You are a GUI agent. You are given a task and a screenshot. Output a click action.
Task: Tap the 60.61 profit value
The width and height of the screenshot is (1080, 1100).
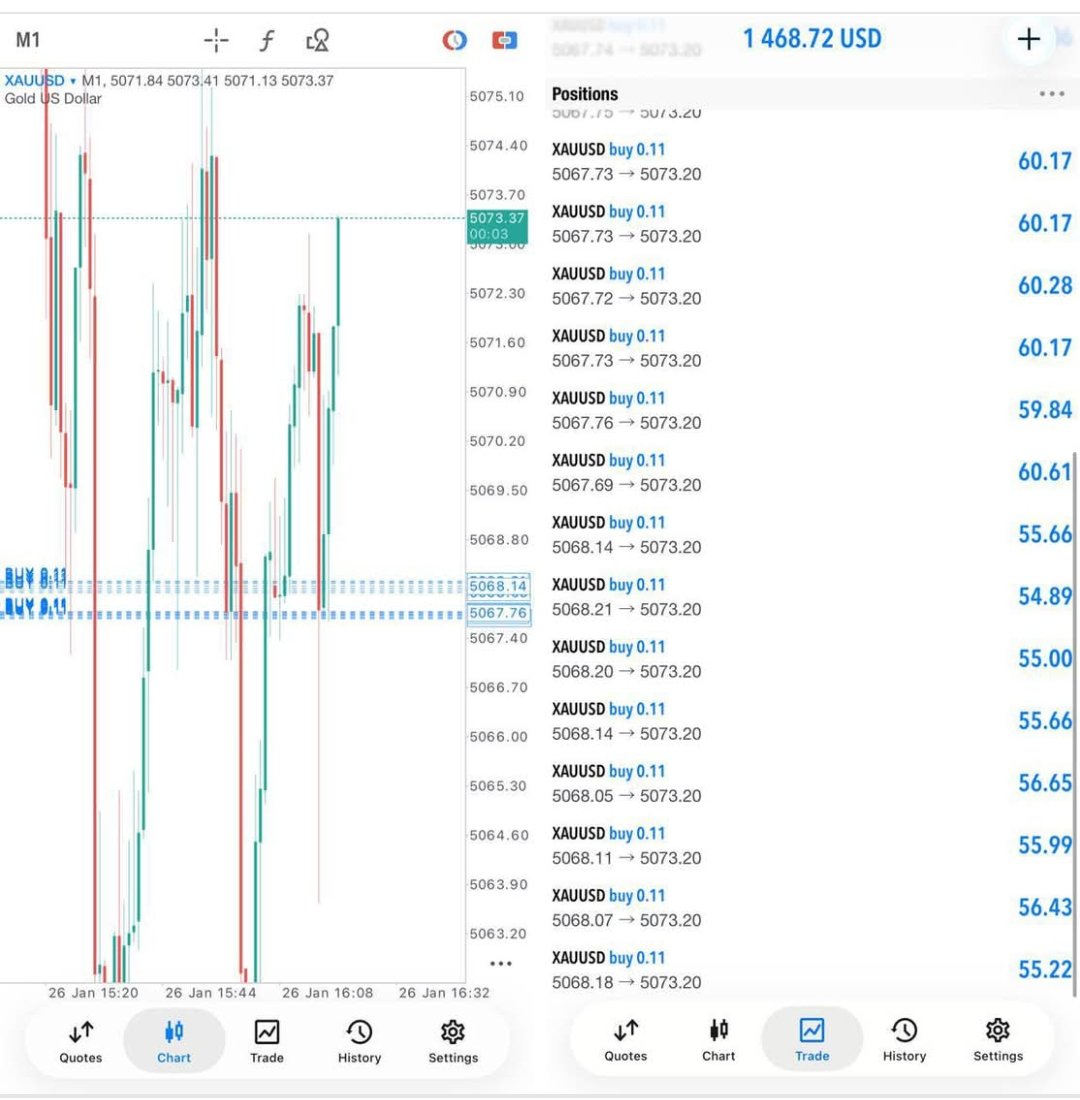1045,472
